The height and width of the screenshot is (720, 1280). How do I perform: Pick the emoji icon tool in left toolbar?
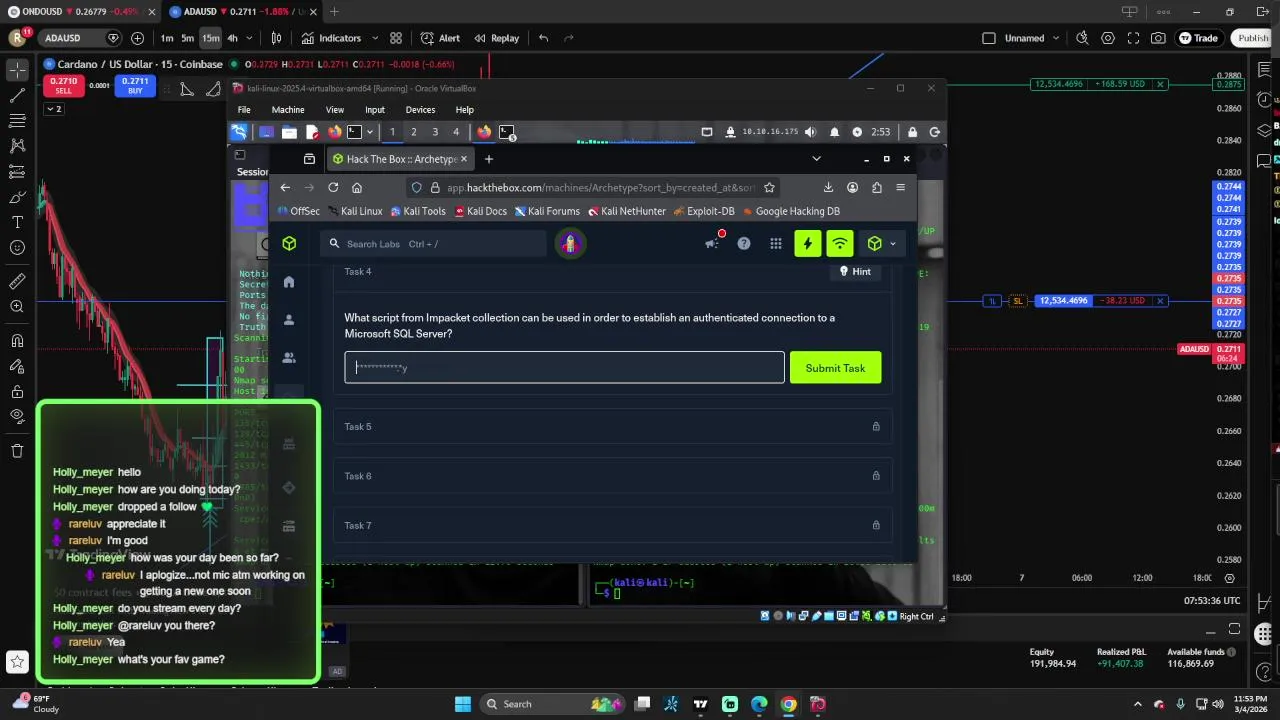pyautogui.click(x=17, y=248)
